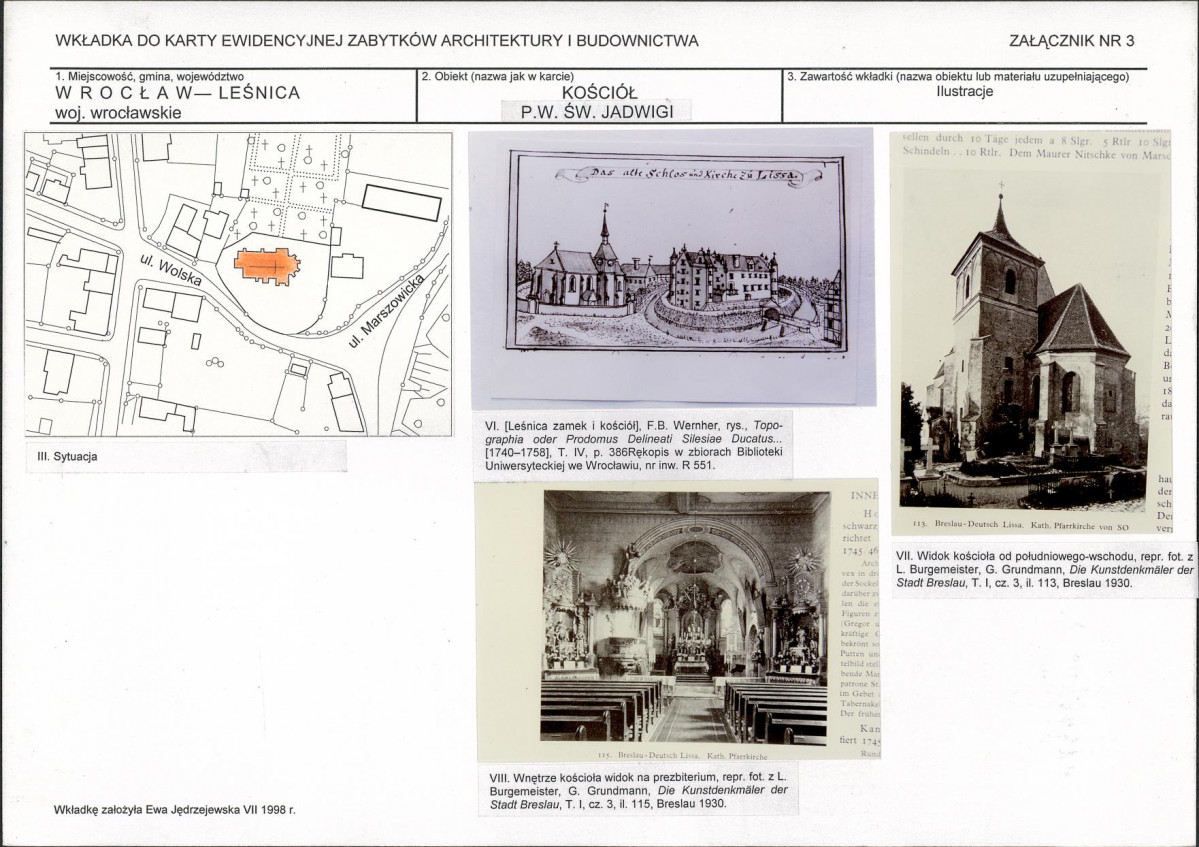Click the 'Das alte Schlos und Kirche' banner
This screenshot has width=1199, height=847.
[x=686, y=175]
